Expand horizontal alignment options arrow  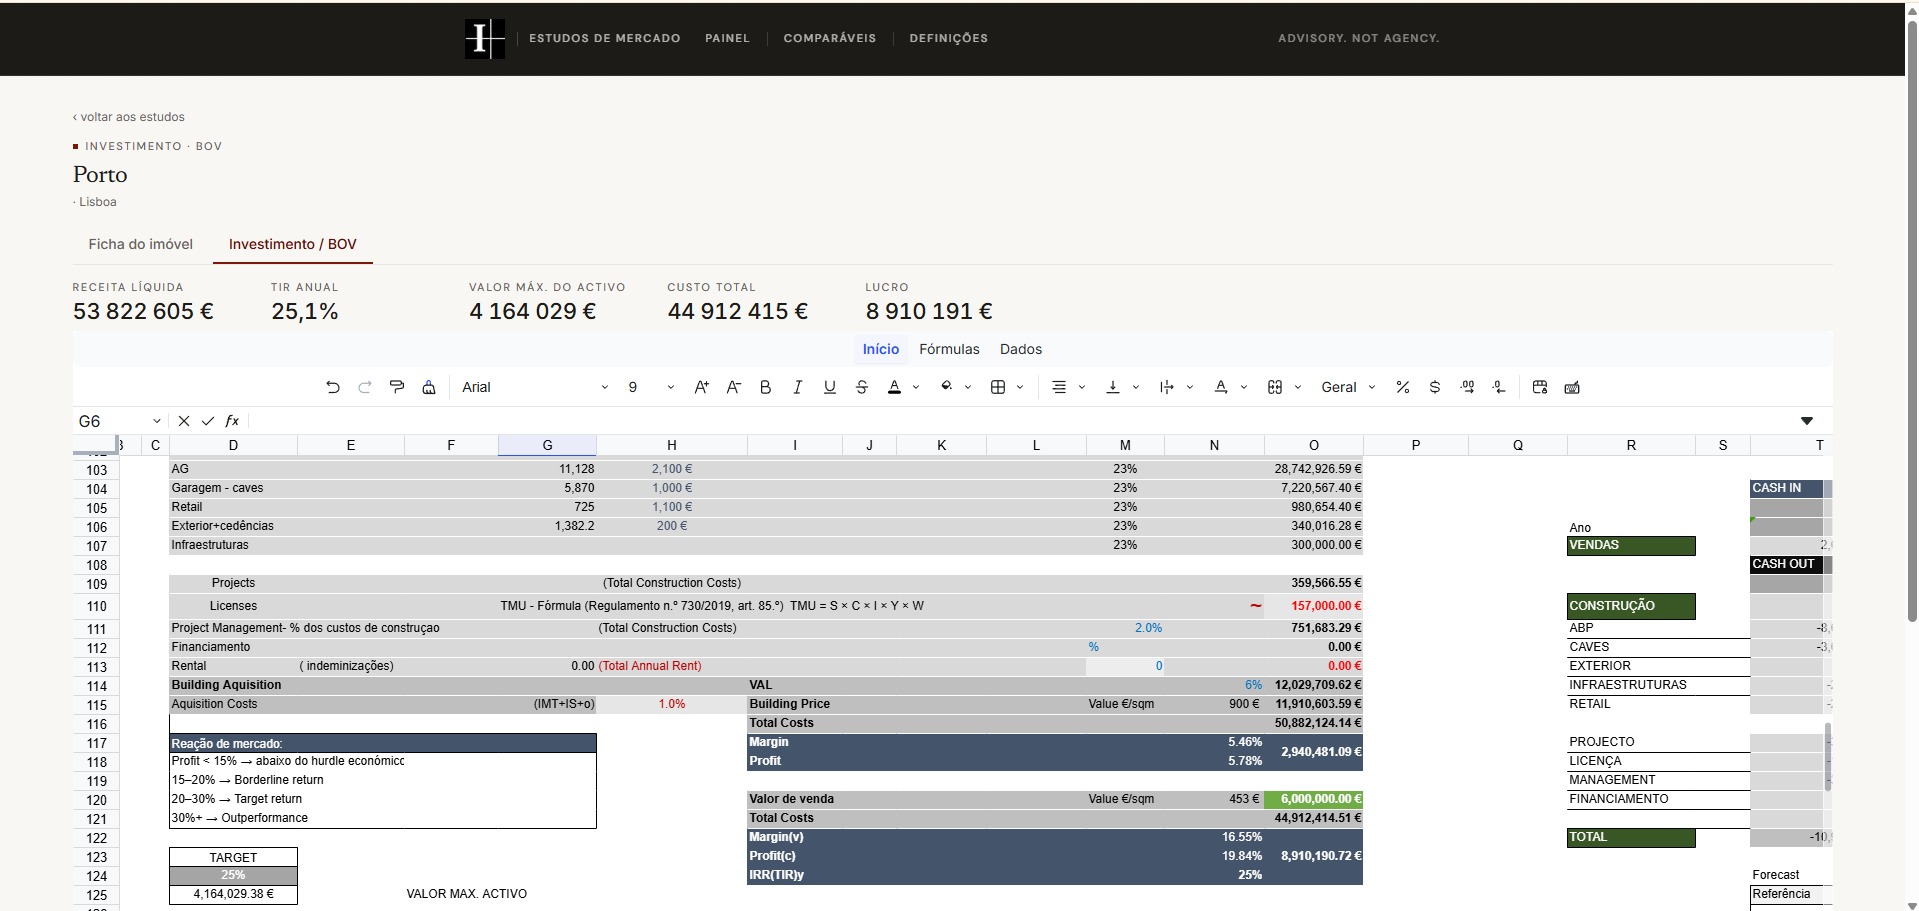pyautogui.click(x=1082, y=387)
